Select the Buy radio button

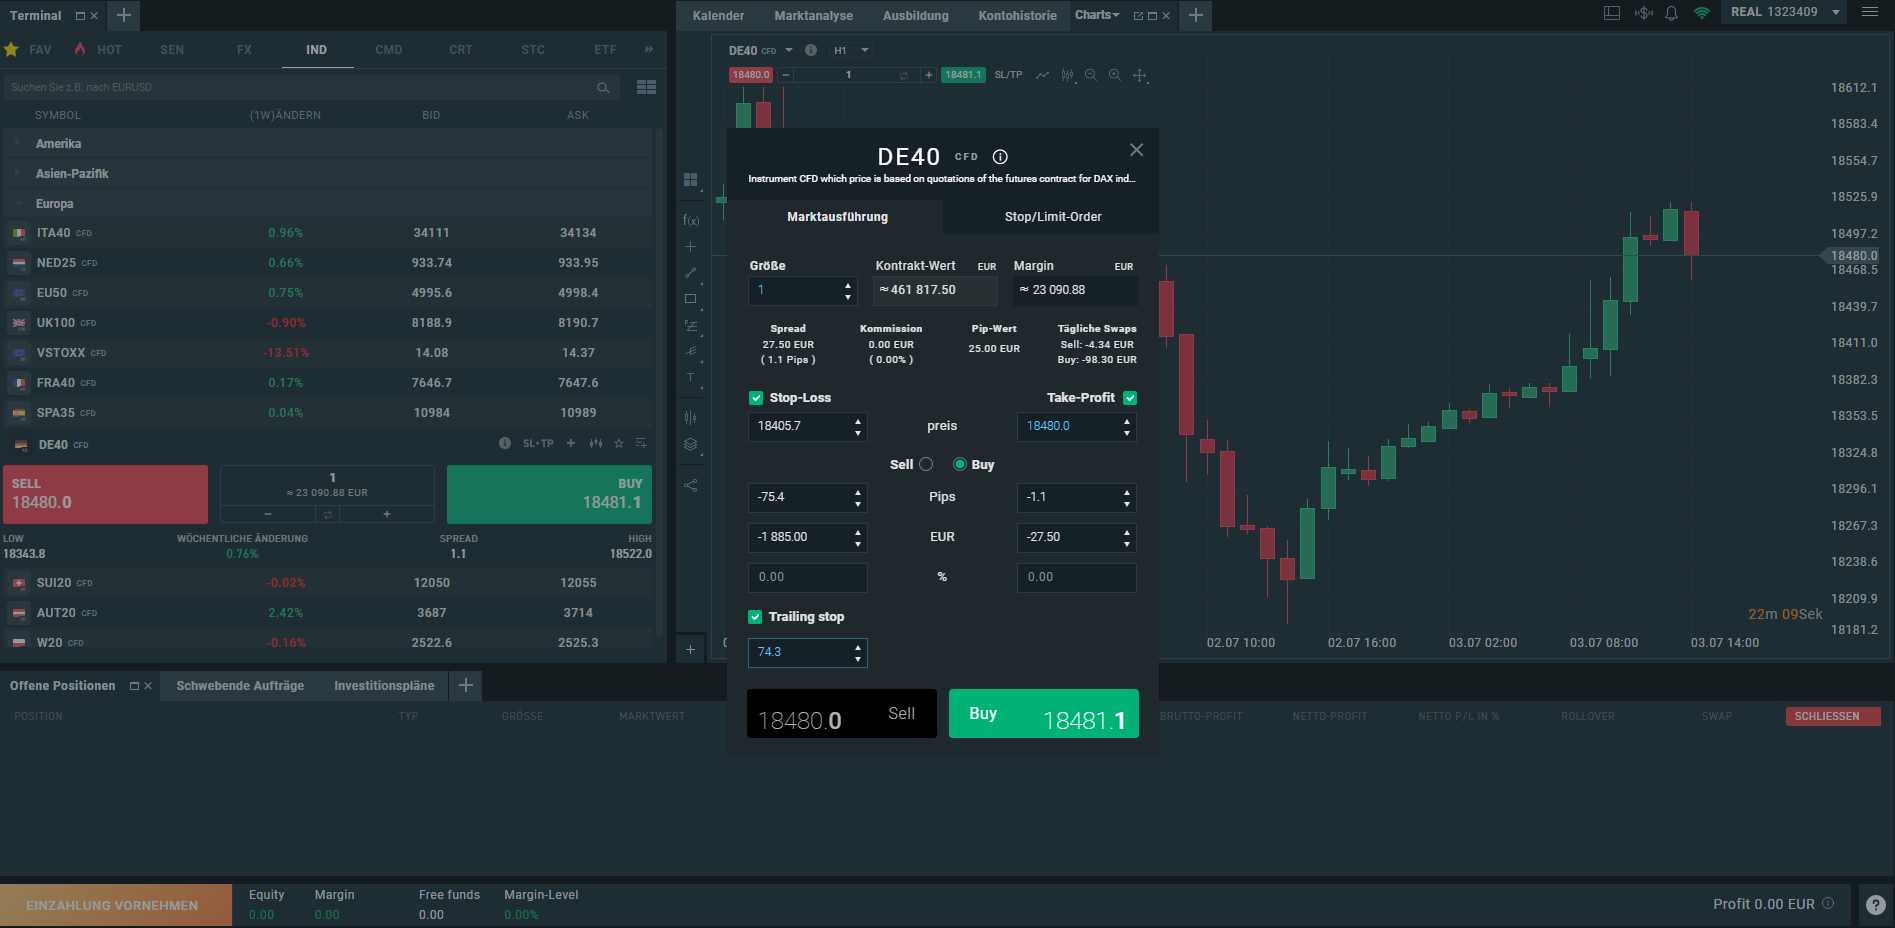point(960,464)
